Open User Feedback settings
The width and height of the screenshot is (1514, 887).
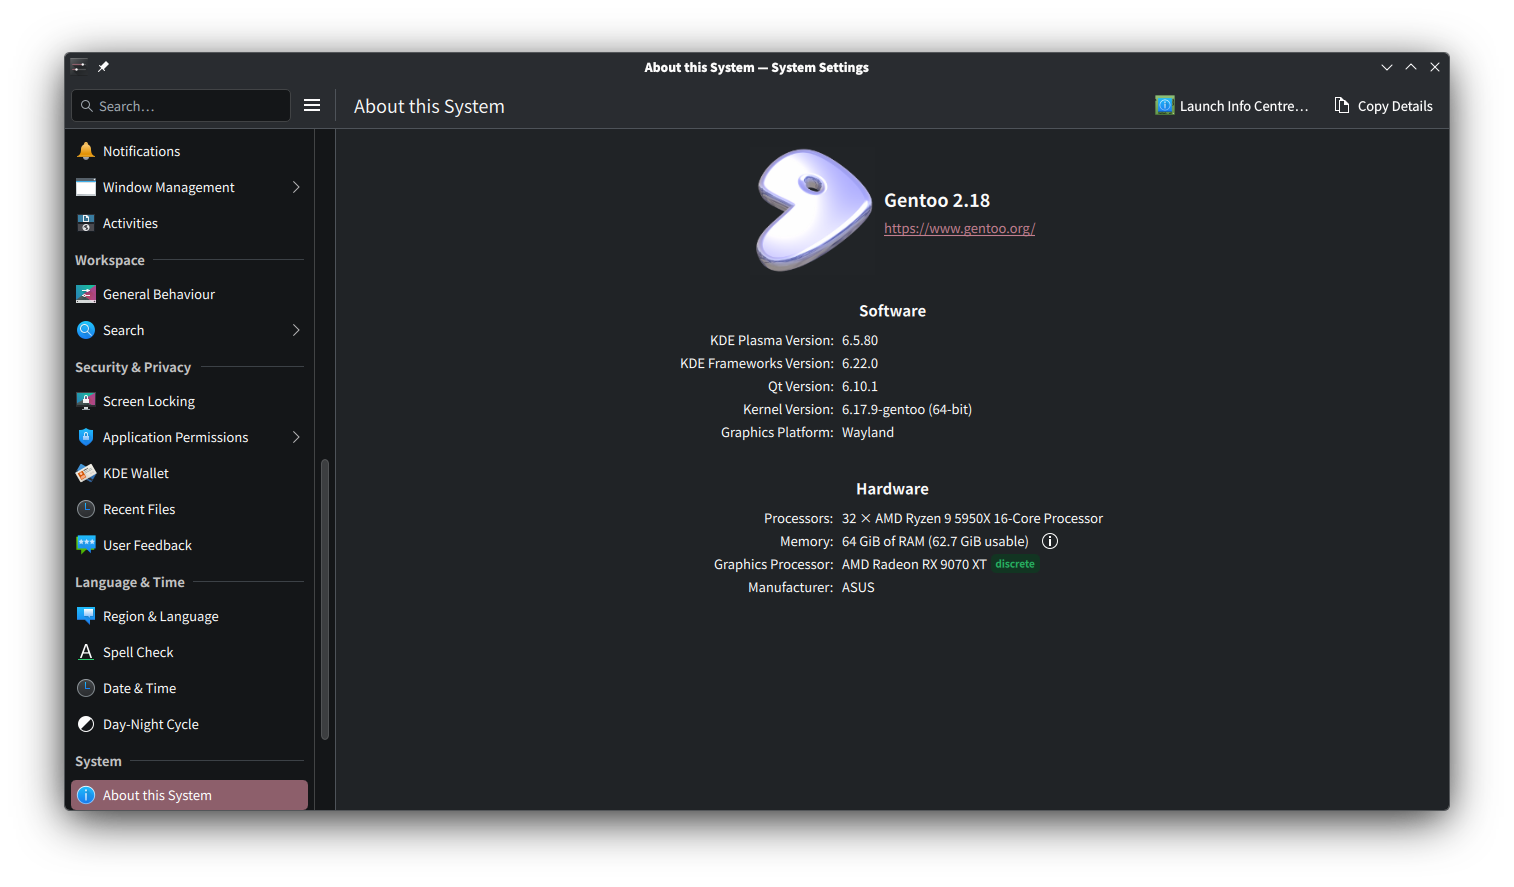[x=189, y=545]
